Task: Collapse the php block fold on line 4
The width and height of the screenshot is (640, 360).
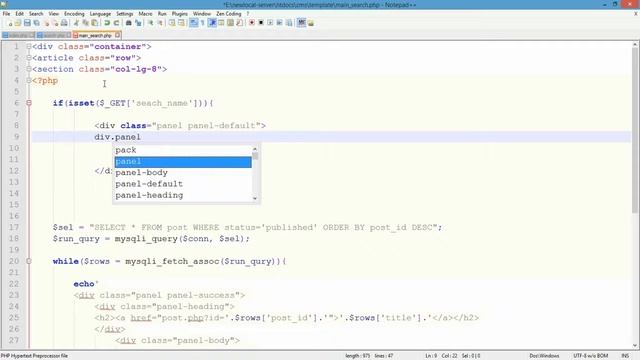Action: [x=29, y=81]
